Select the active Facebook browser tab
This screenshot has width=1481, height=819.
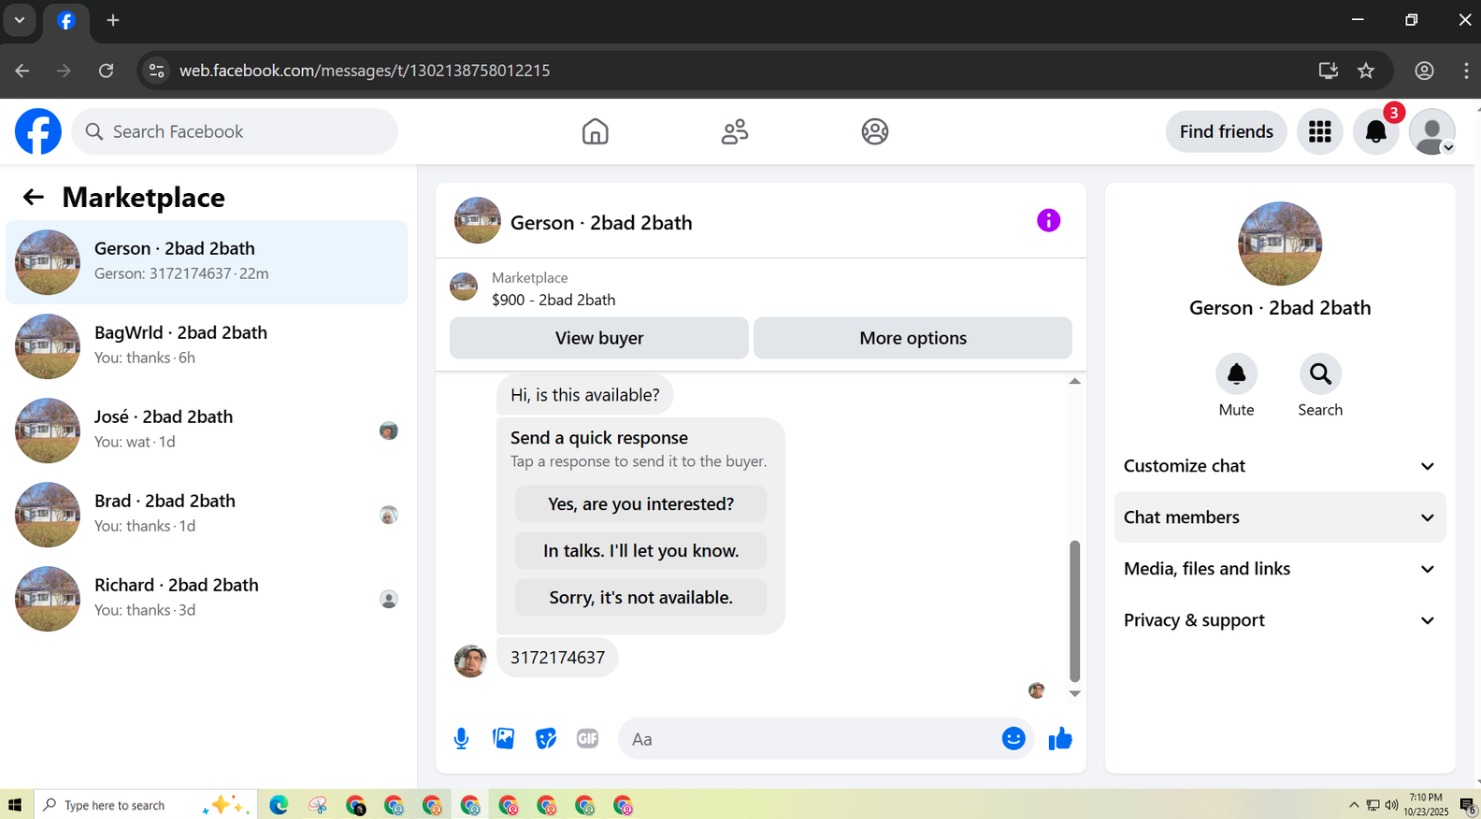click(x=66, y=20)
